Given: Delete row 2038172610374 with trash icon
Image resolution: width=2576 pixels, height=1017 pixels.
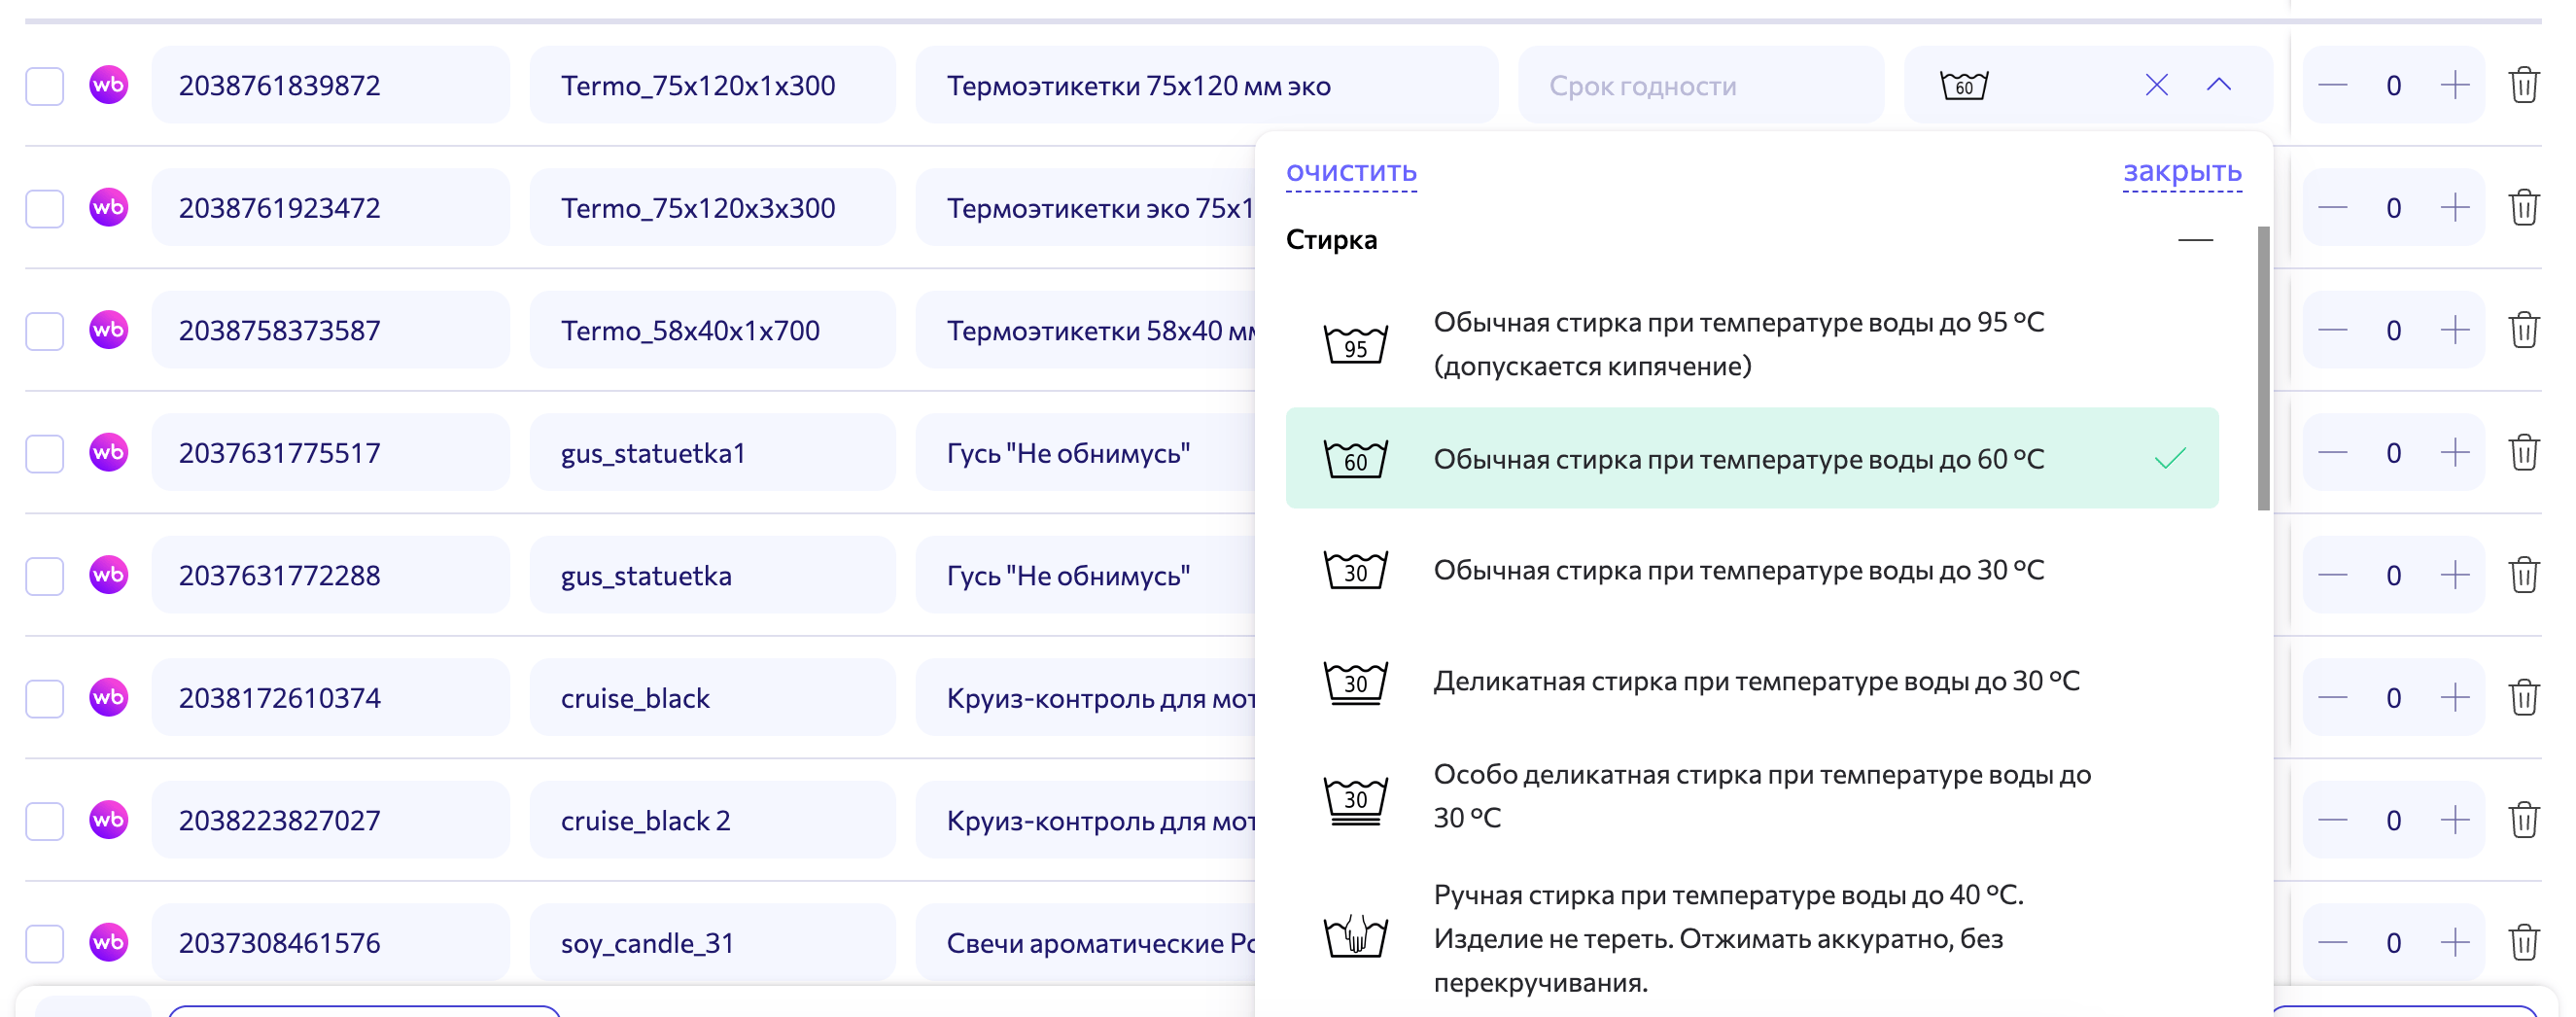Looking at the screenshot, I should click(2523, 698).
